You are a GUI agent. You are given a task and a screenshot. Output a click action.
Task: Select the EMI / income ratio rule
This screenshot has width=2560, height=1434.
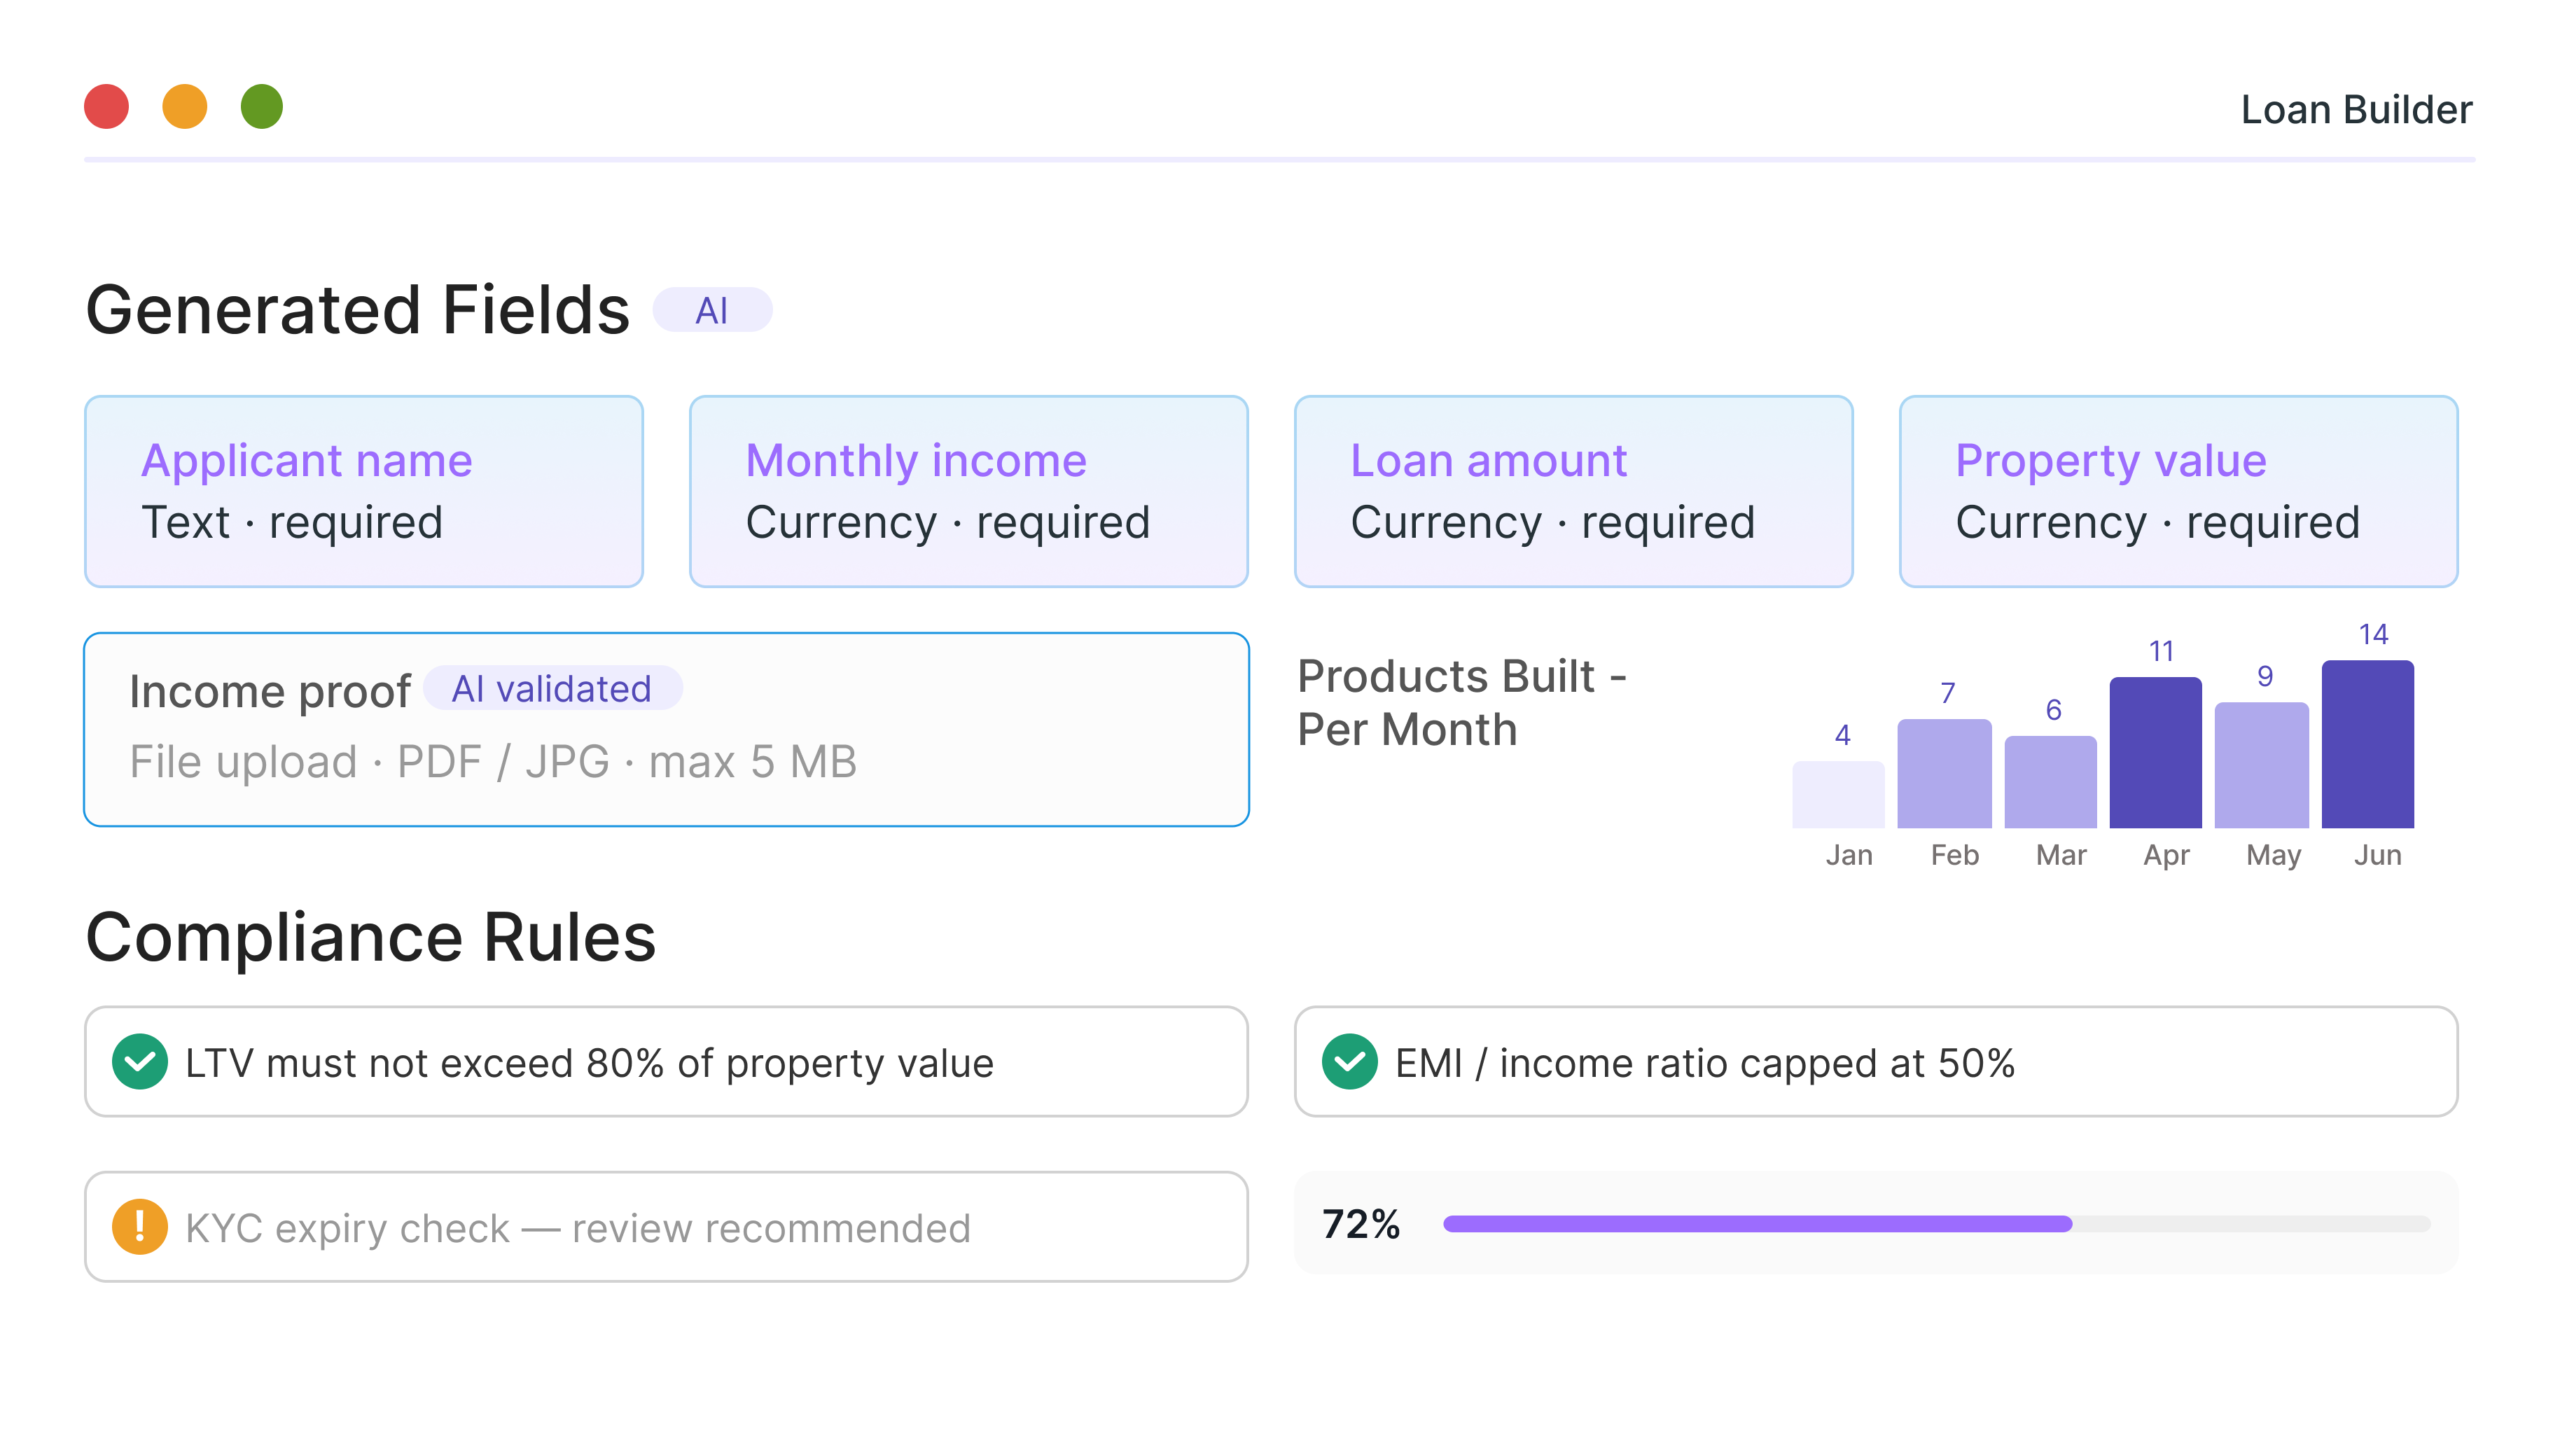1875,1062
